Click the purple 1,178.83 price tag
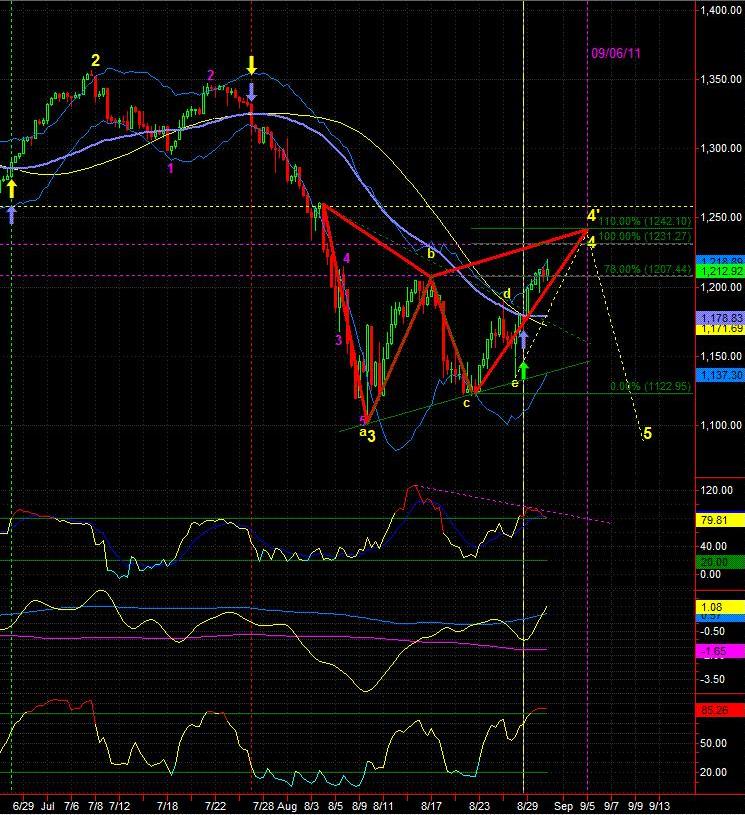This screenshot has height=815, width=745. click(722, 316)
